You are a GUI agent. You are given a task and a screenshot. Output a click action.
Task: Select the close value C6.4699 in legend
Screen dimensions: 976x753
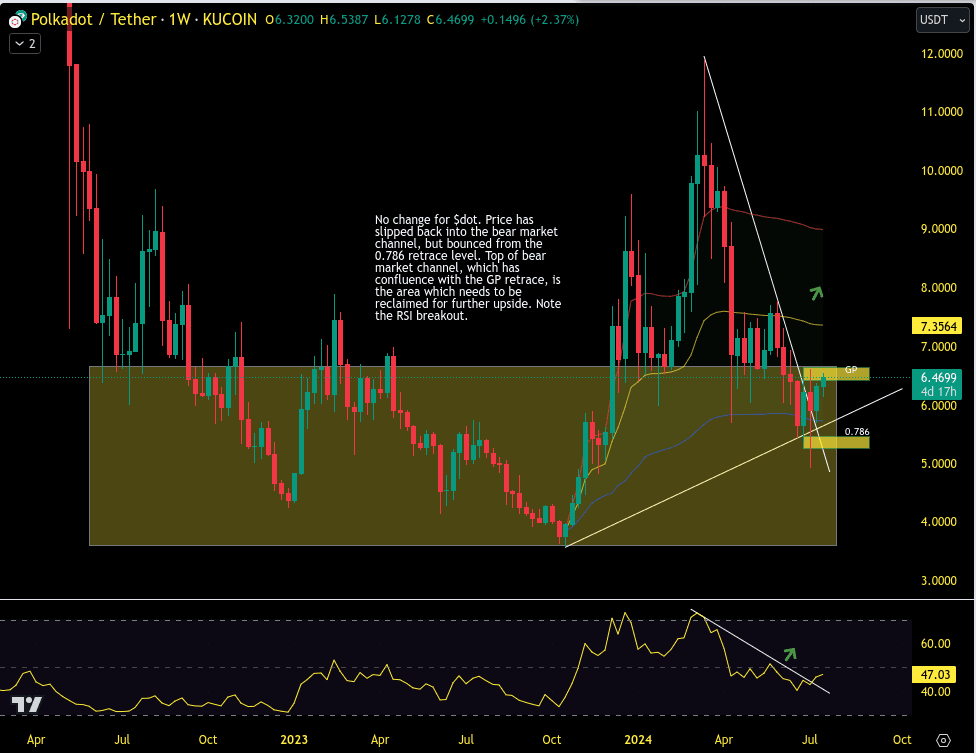point(450,20)
